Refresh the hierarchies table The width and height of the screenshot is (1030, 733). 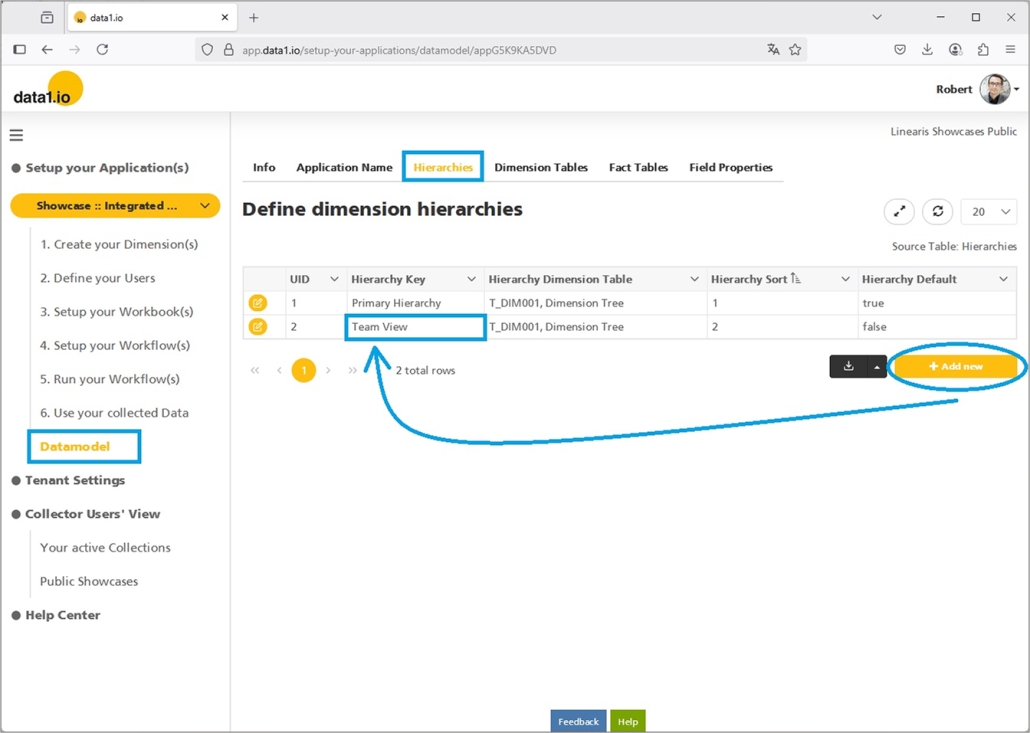tap(937, 211)
